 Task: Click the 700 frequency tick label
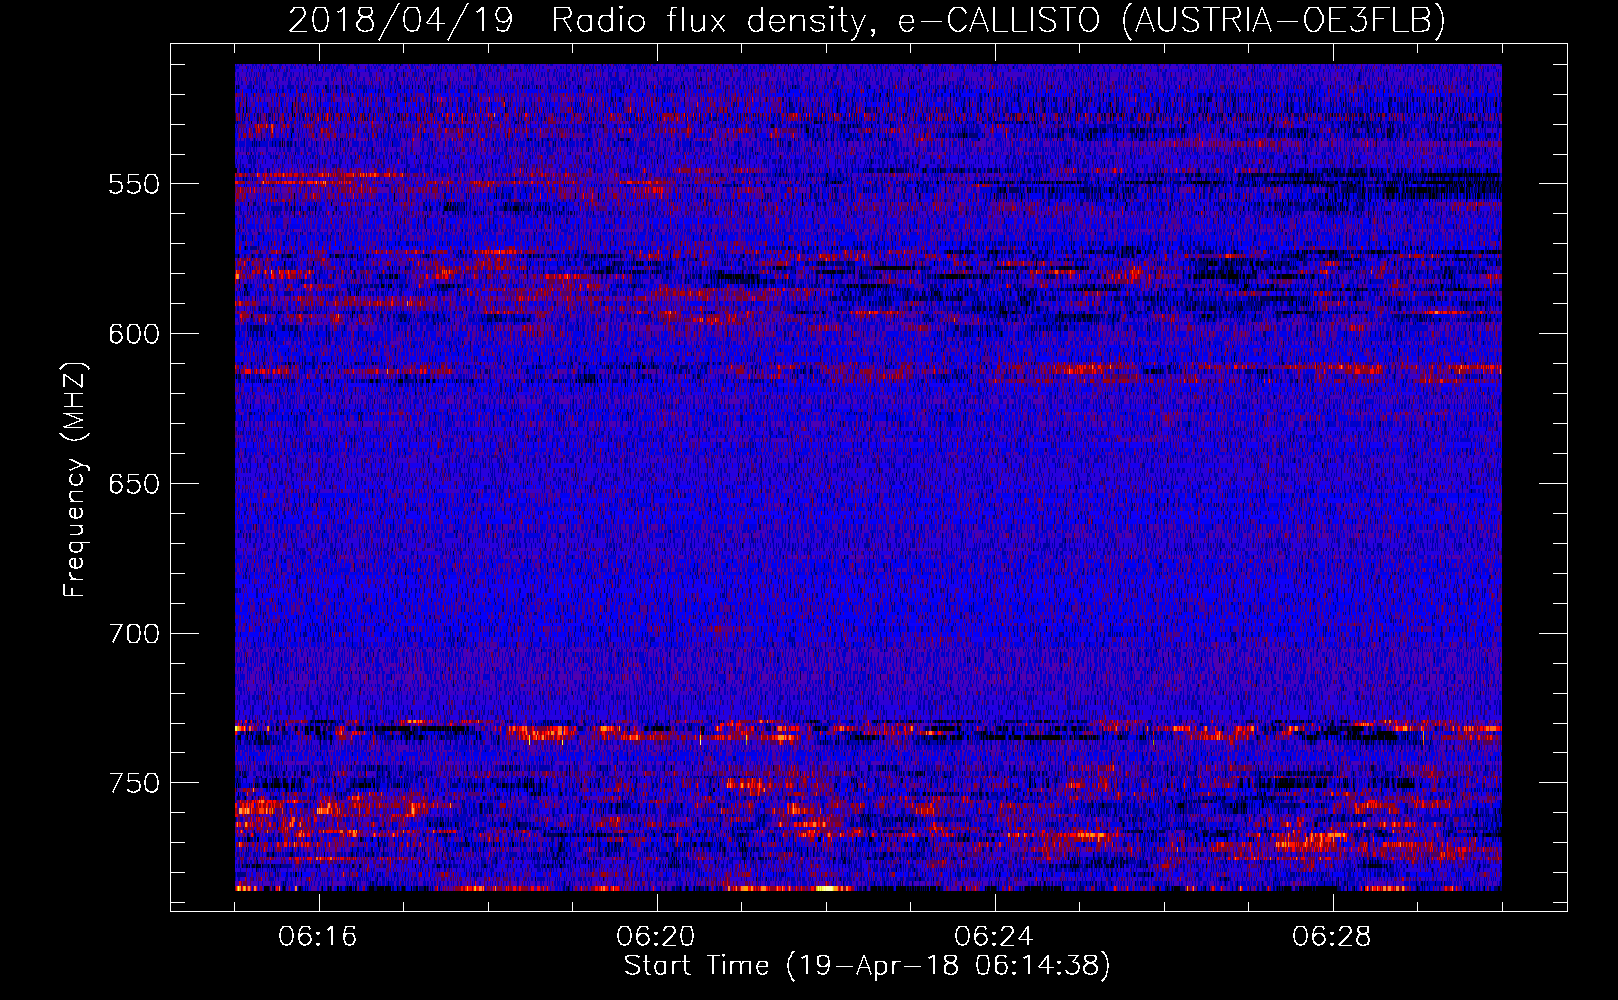(134, 634)
